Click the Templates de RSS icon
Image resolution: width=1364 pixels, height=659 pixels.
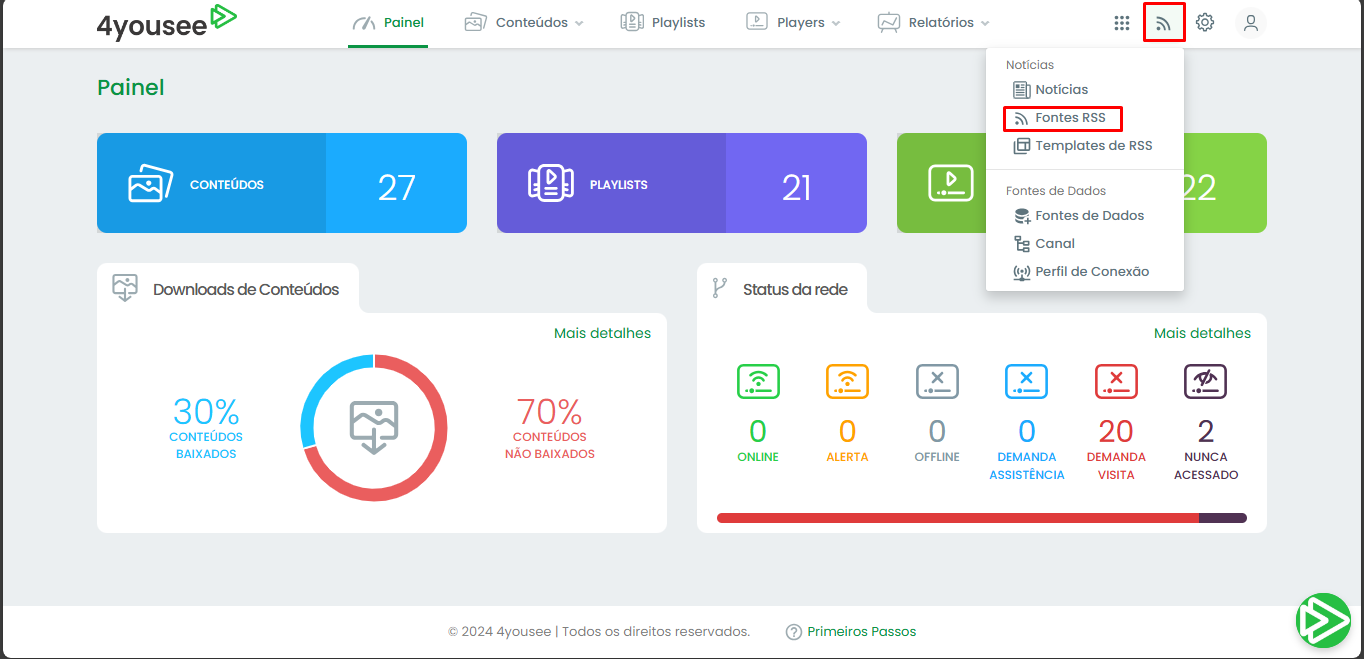click(x=1021, y=146)
